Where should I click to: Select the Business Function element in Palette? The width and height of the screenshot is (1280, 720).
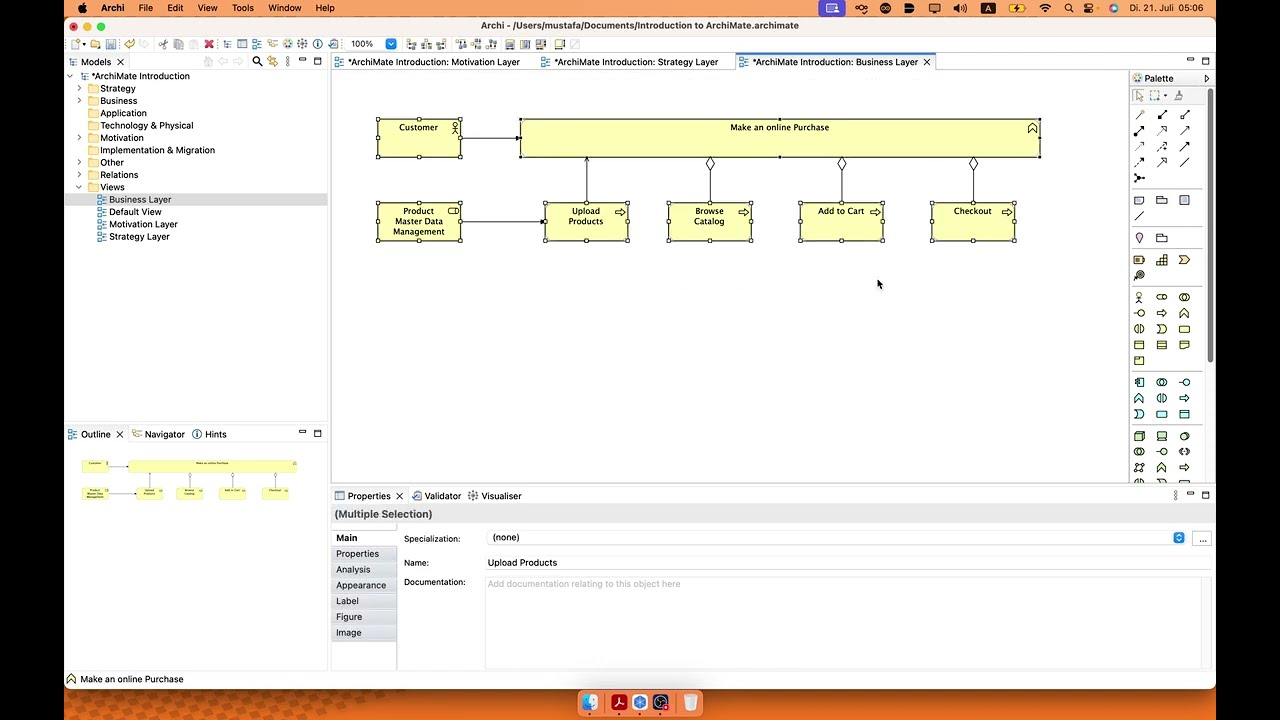(x=1184, y=313)
